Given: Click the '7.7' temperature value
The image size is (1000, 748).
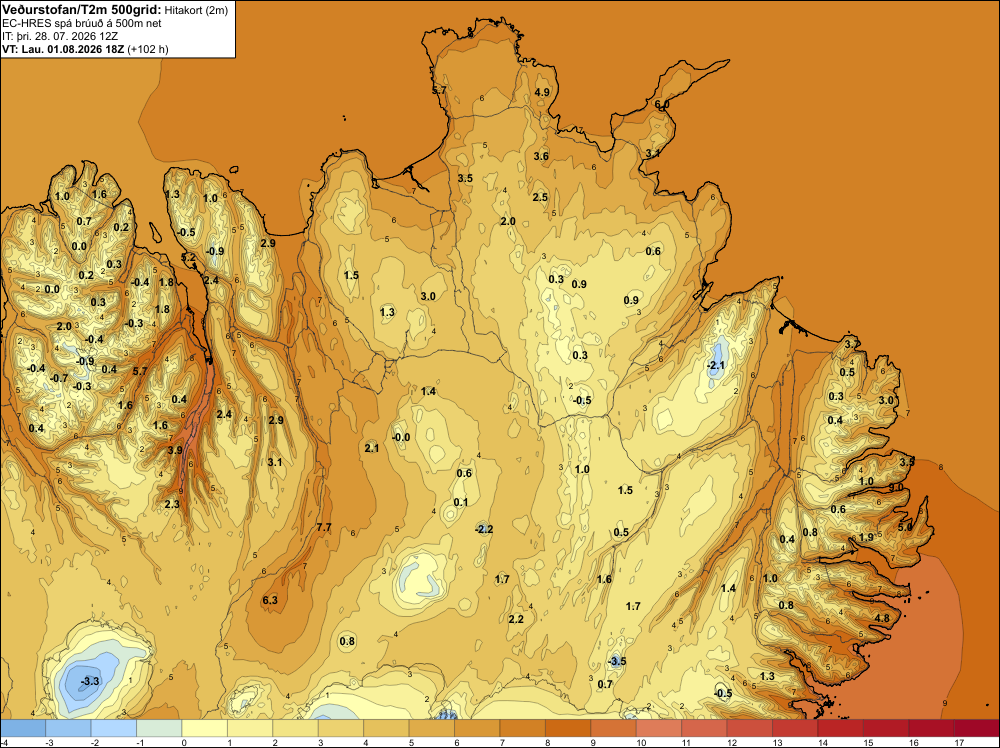Looking at the screenshot, I should 324,527.
